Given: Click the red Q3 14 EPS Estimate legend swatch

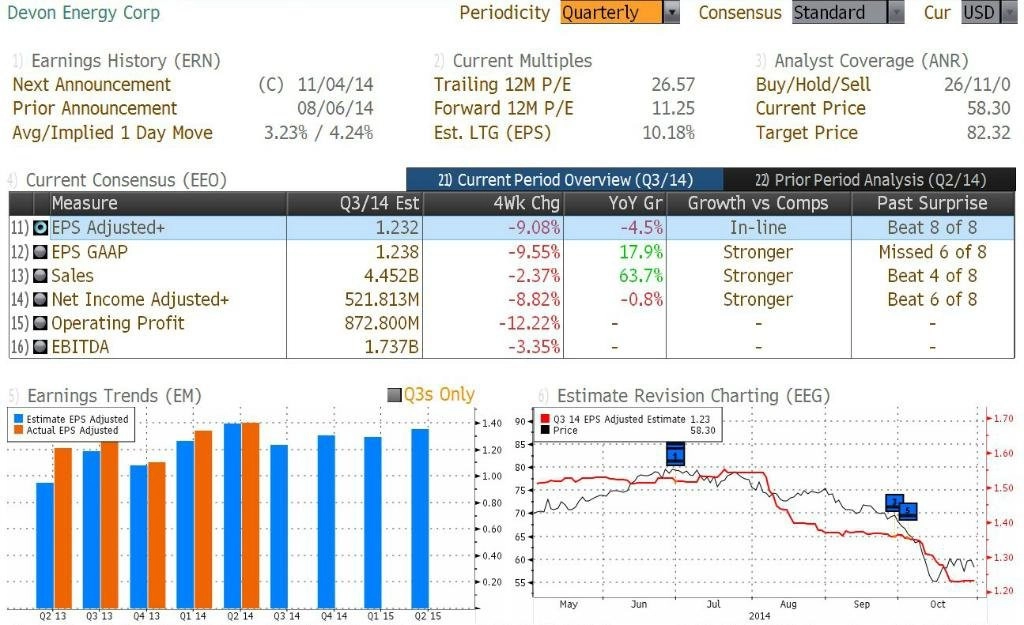Looking at the screenshot, I should (545, 419).
